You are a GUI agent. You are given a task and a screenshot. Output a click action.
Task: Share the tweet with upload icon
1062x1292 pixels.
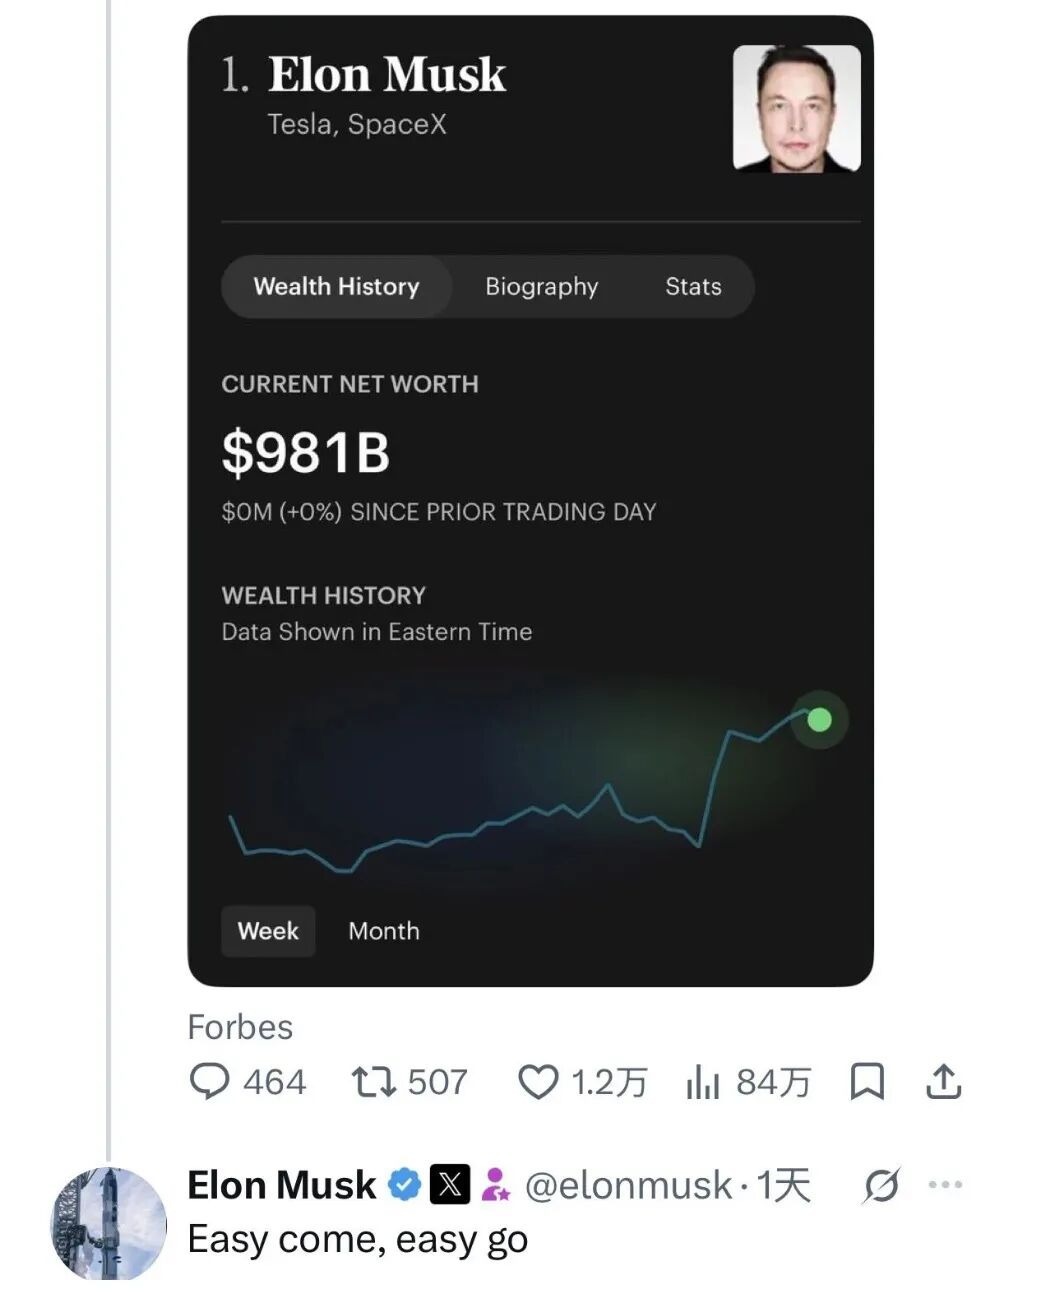click(943, 1081)
